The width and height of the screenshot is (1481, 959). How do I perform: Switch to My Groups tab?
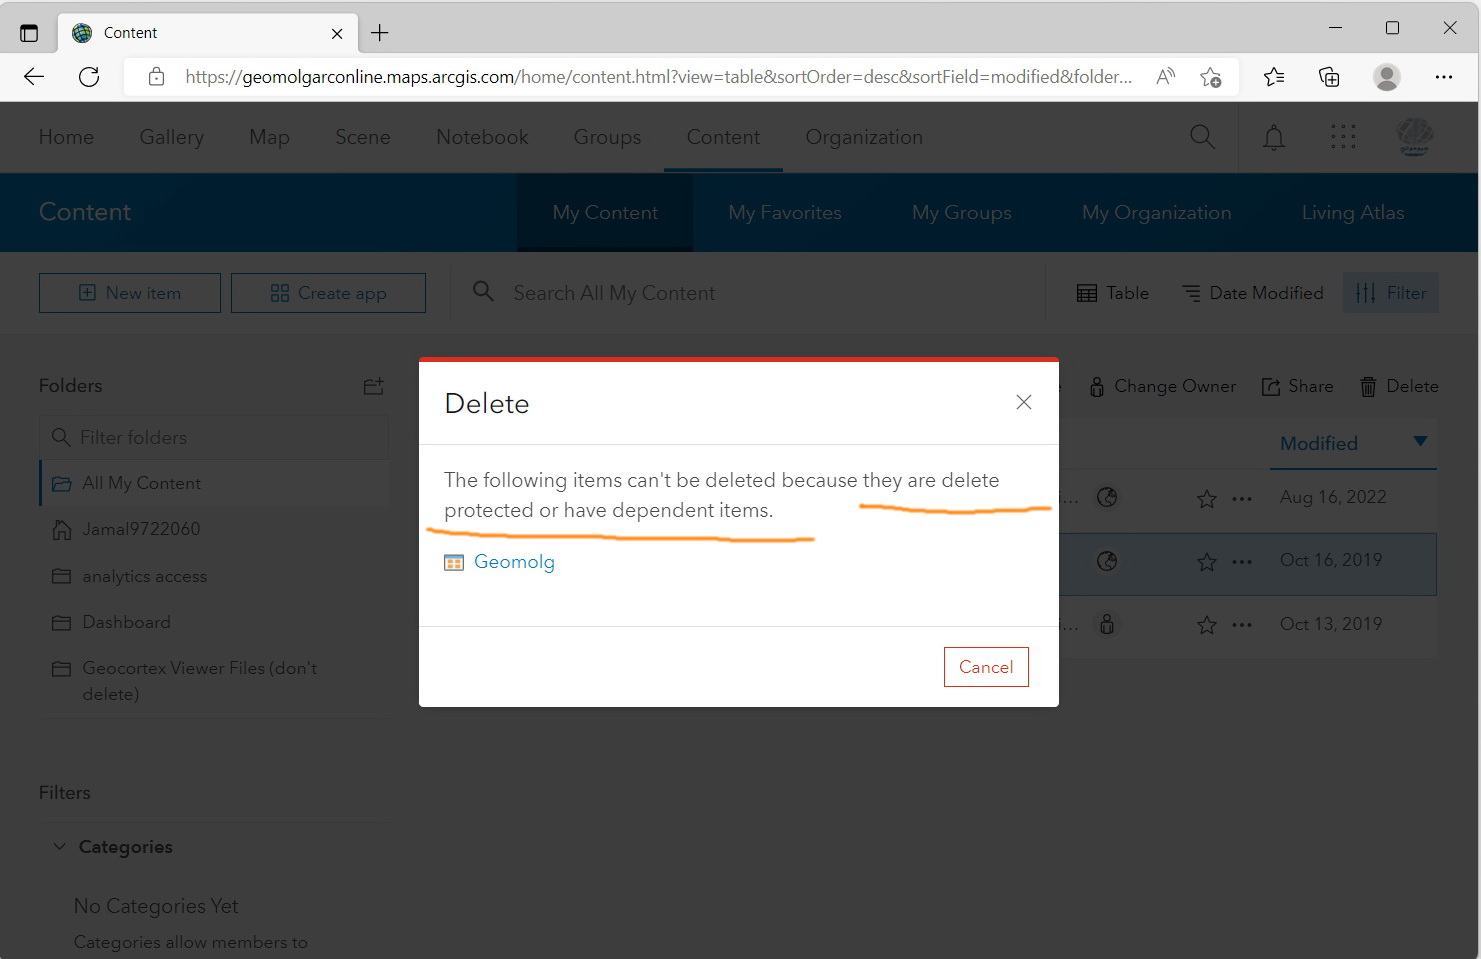962,212
